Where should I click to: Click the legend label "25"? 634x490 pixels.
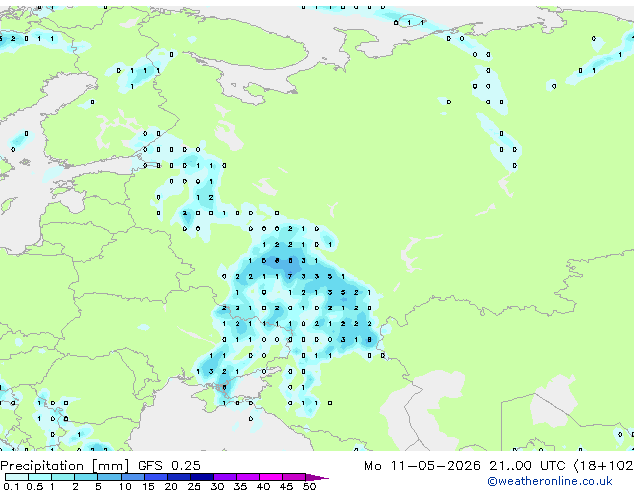[194, 486]
